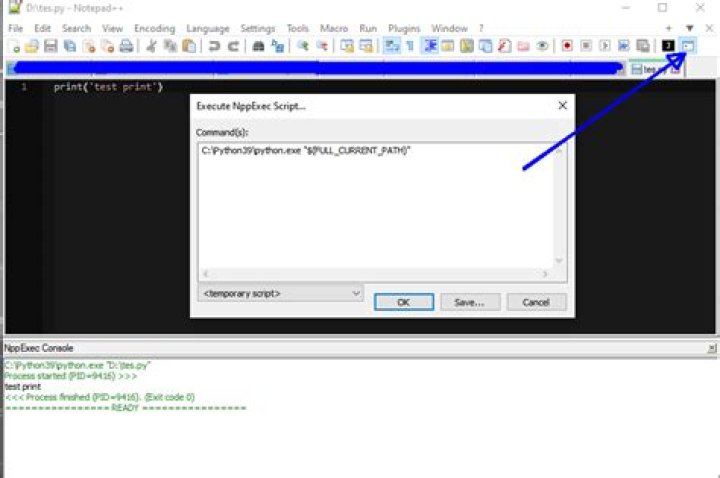Toggle Show All Characters pilcrow icon
720x478 pixels.
click(410, 46)
